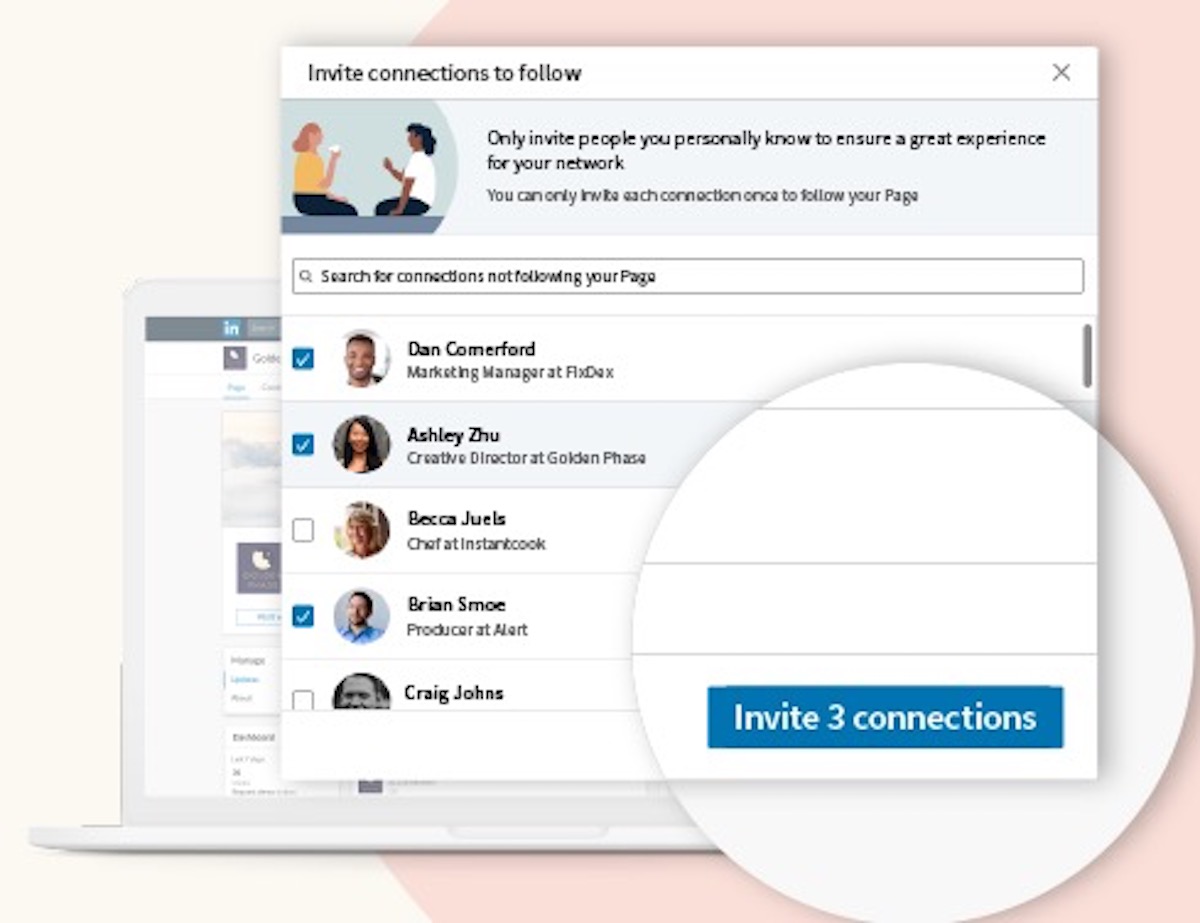Image resolution: width=1200 pixels, height=923 pixels.
Task: Click the magnifier icon in the connection search field
Action: (306, 276)
